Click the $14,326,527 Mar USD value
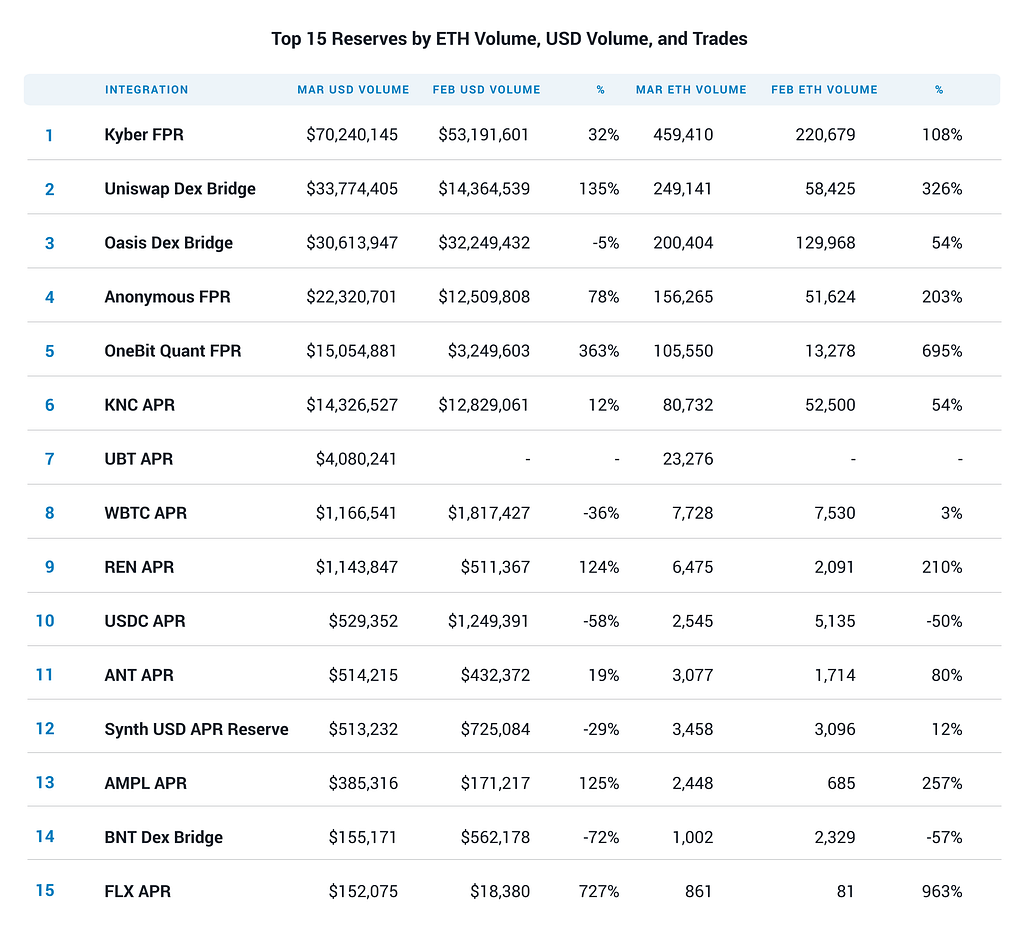The width and height of the screenshot is (1024, 951). (352, 405)
